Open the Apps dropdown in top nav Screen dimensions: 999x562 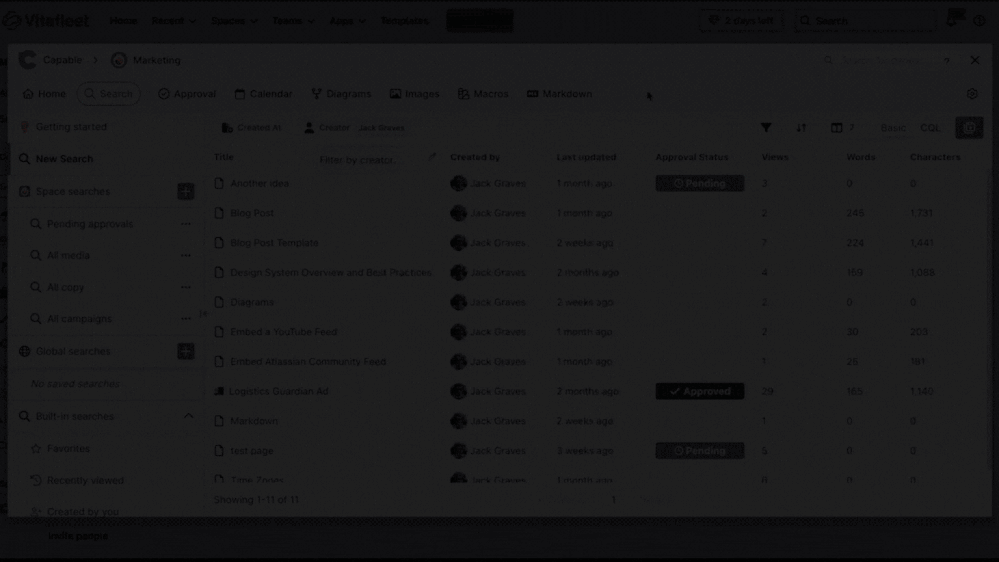pyautogui.click(x=347, y=20)
